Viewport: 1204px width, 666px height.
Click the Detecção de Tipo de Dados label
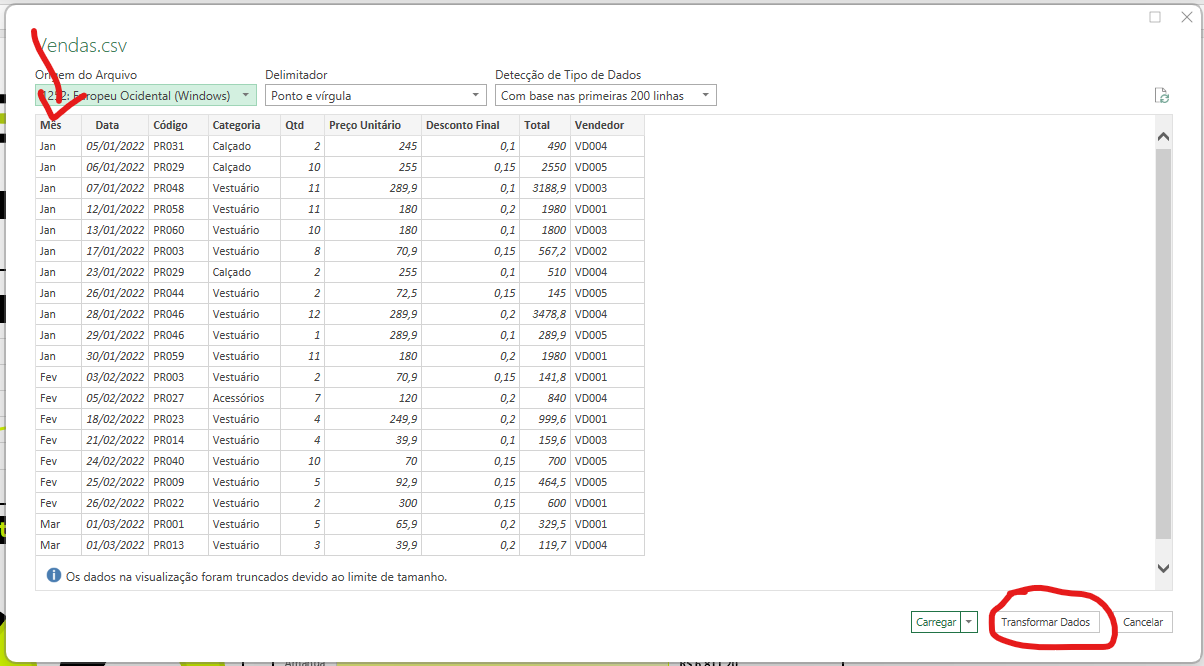(568, 75)
